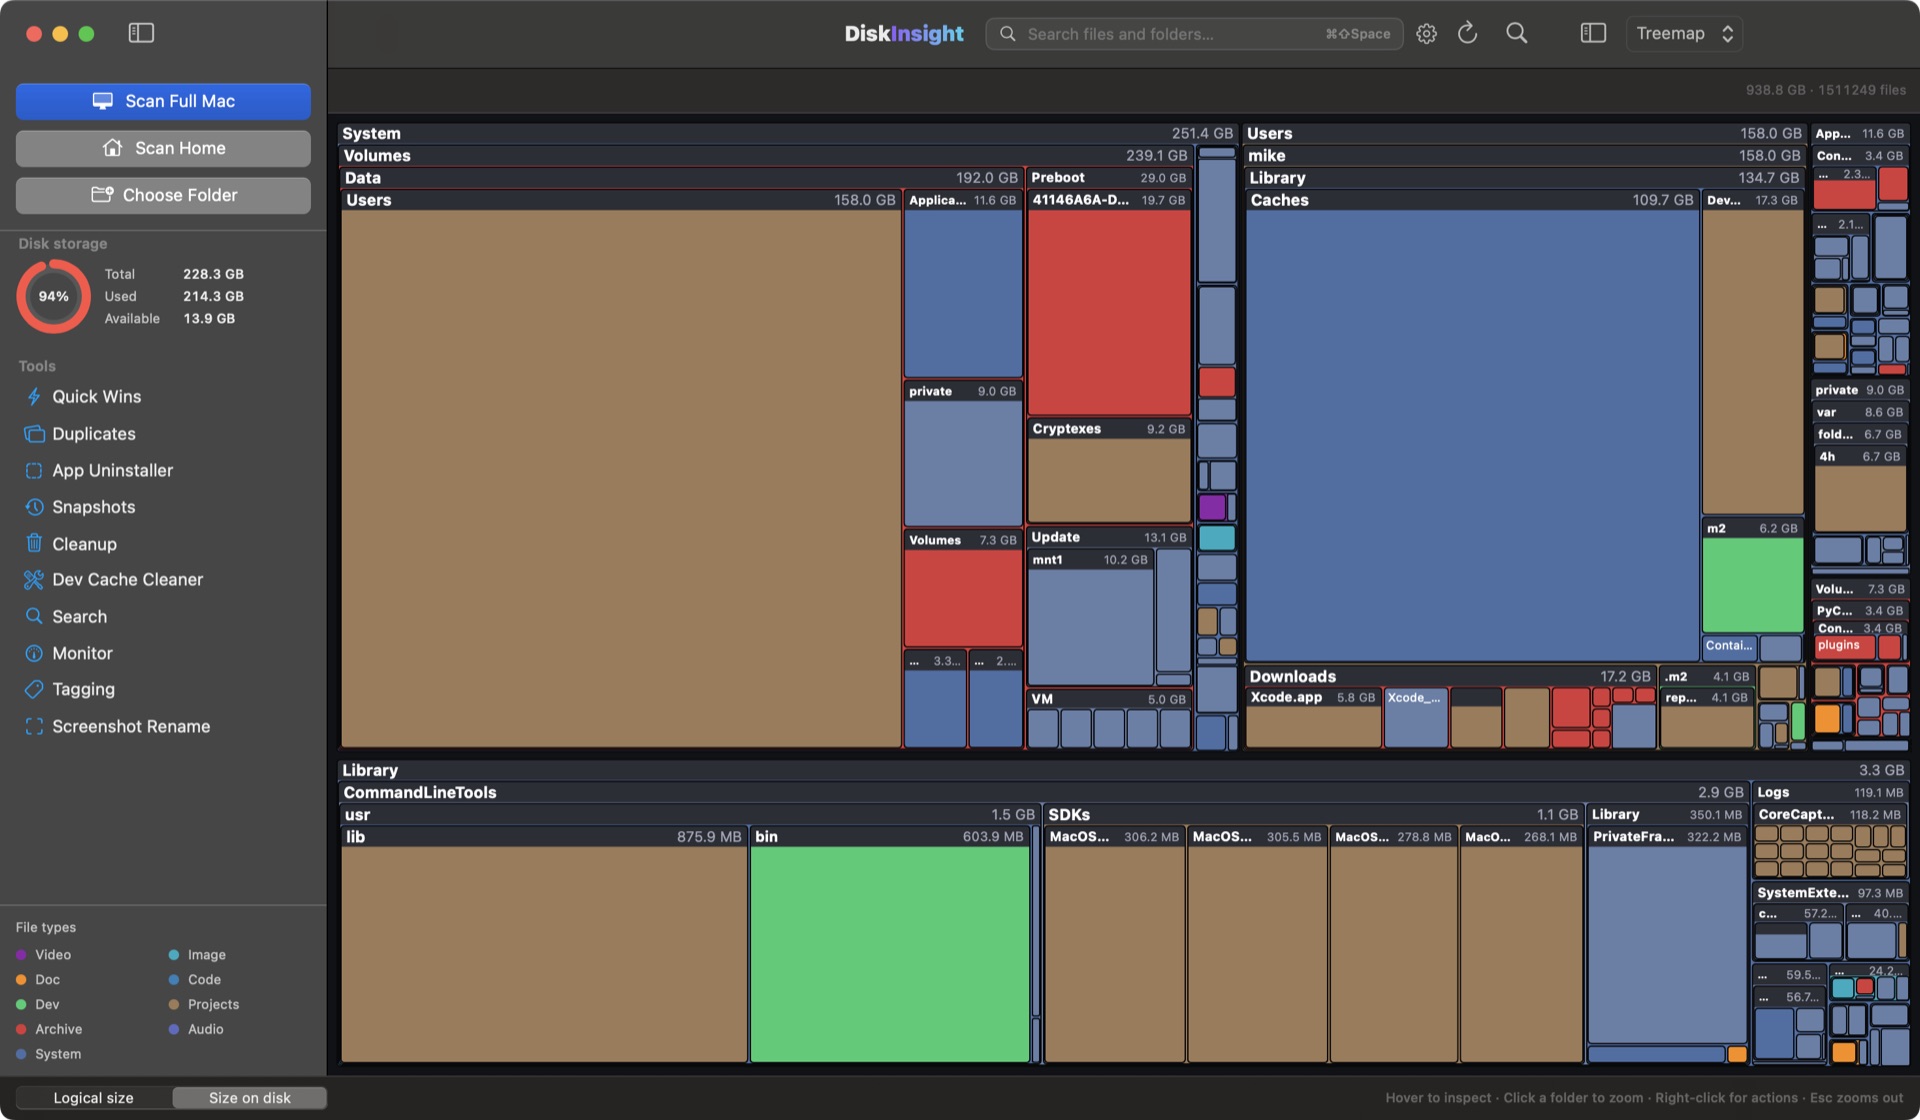1920x1120 pixels.
Task: Zoom into Volumes 239.1 GB folder header
Action: tap(766, 155)
